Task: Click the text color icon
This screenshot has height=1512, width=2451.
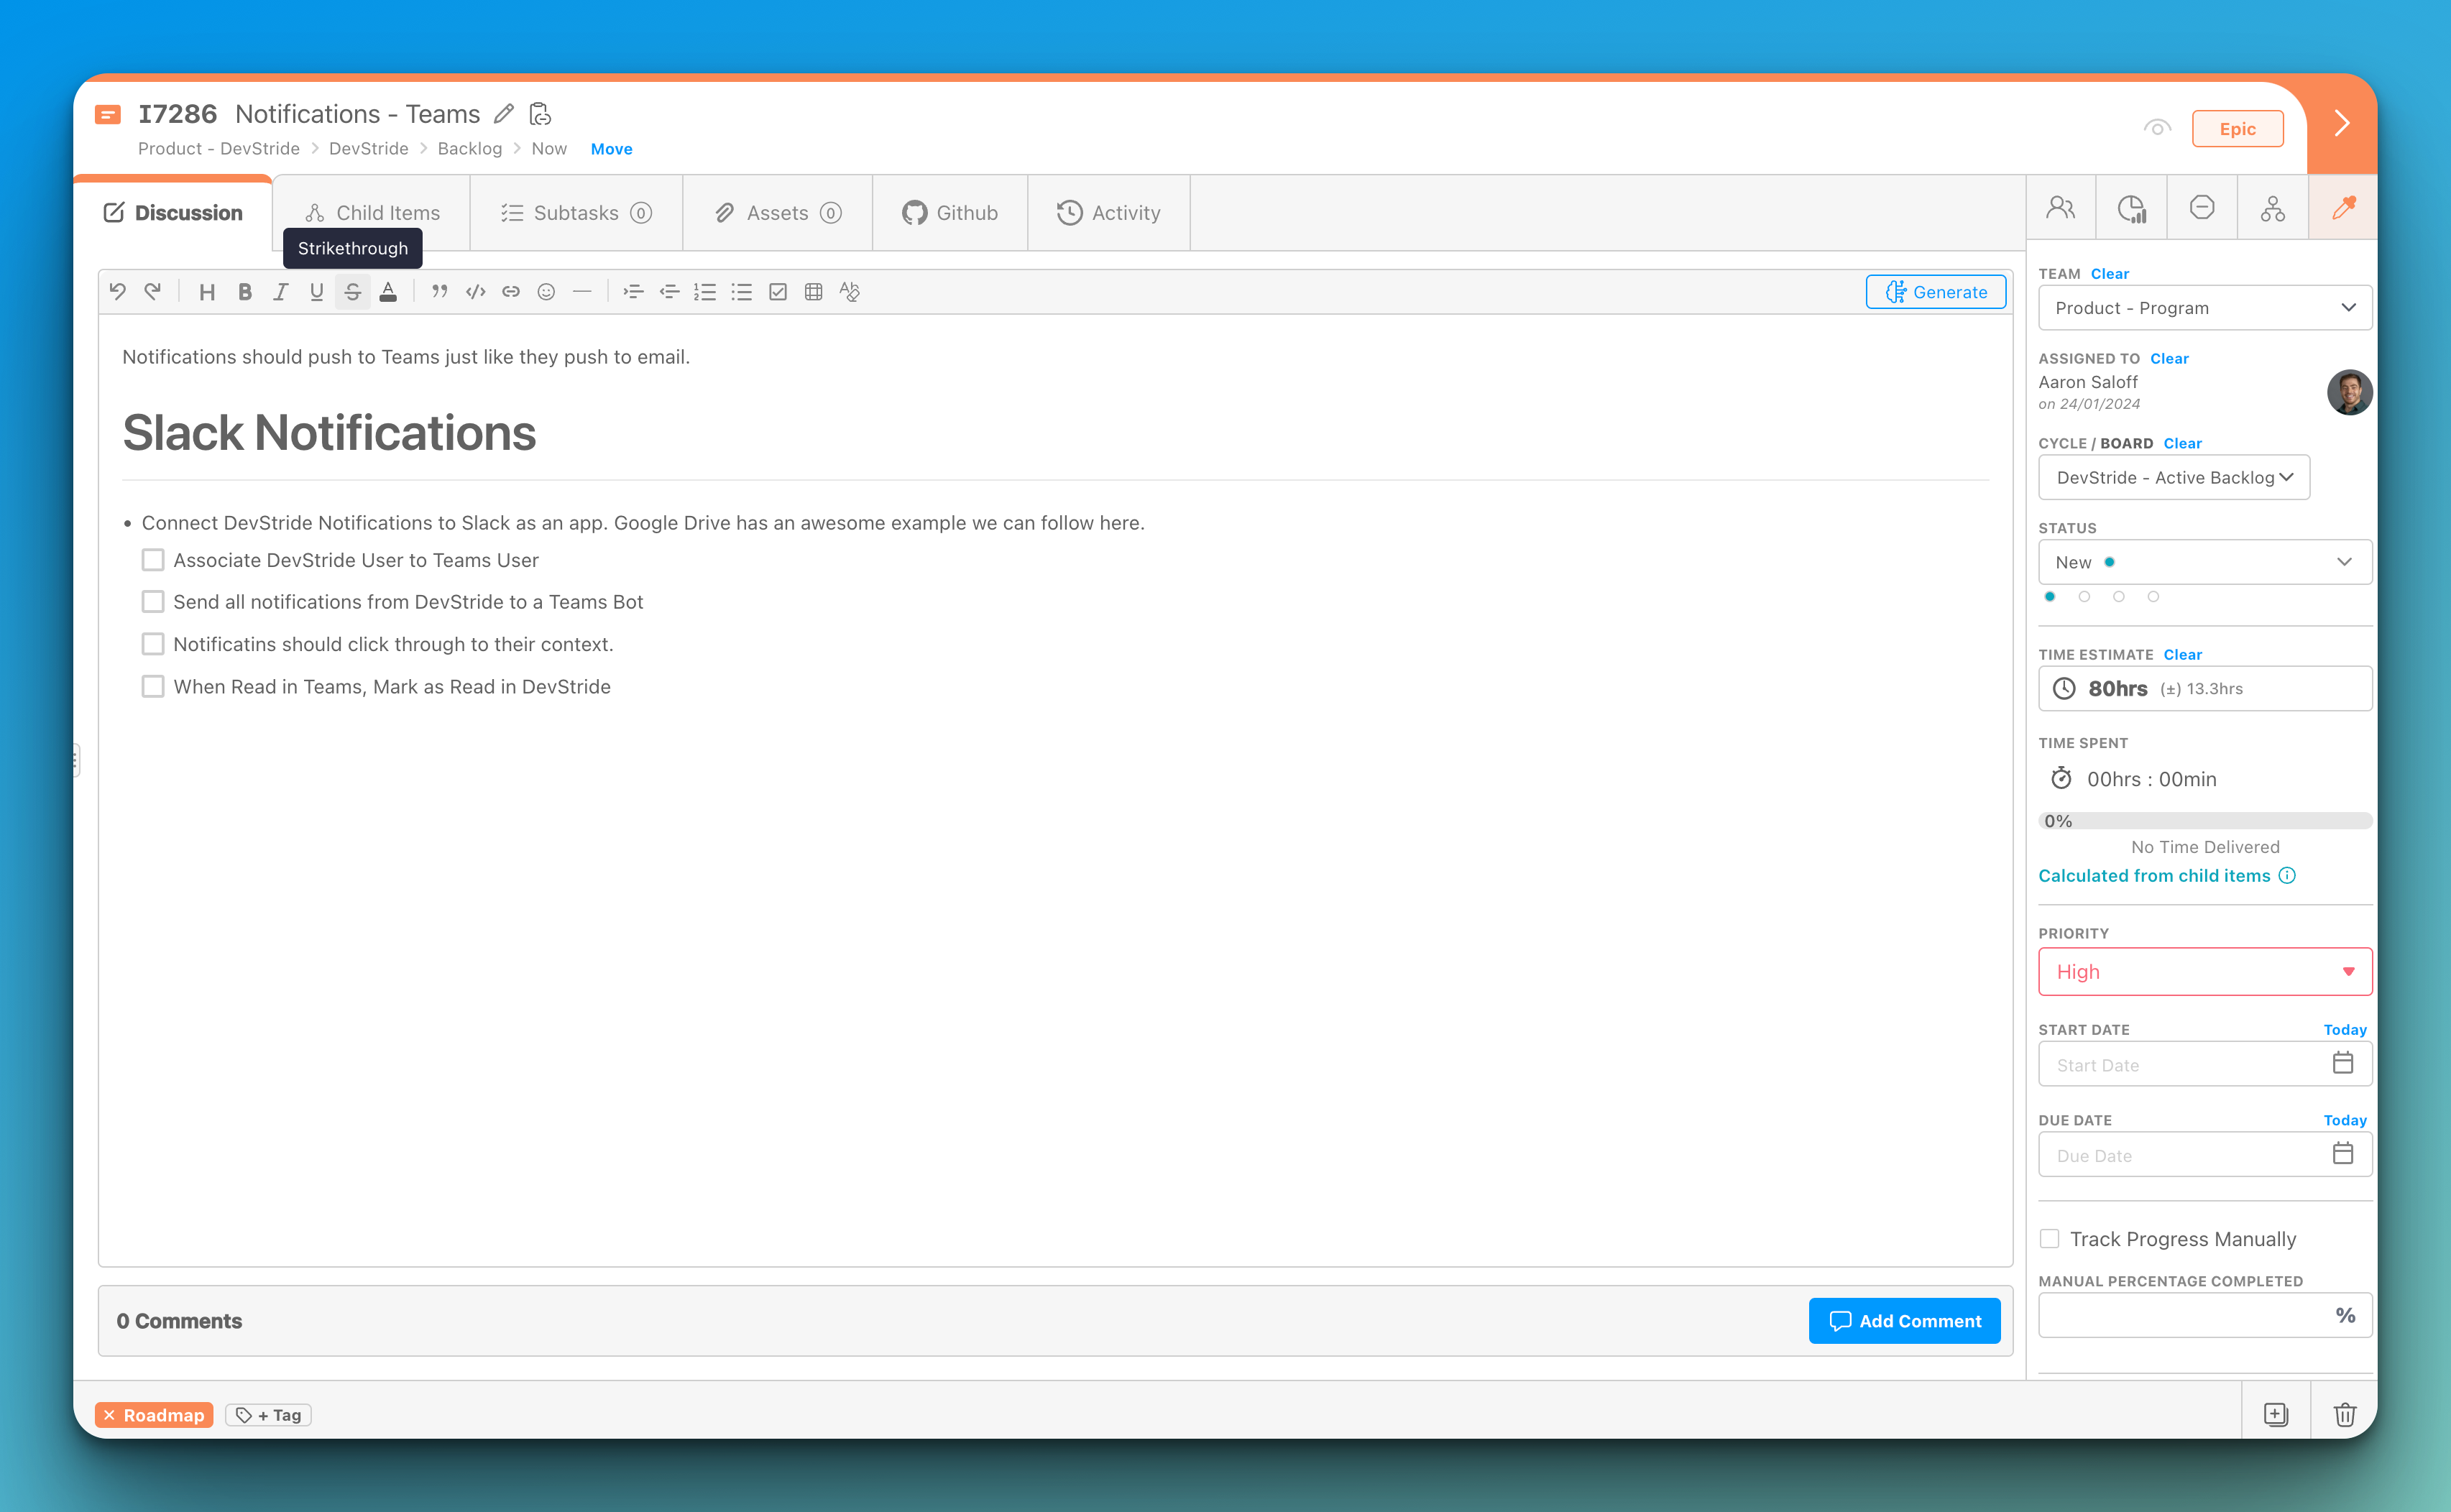Action: 388,292
